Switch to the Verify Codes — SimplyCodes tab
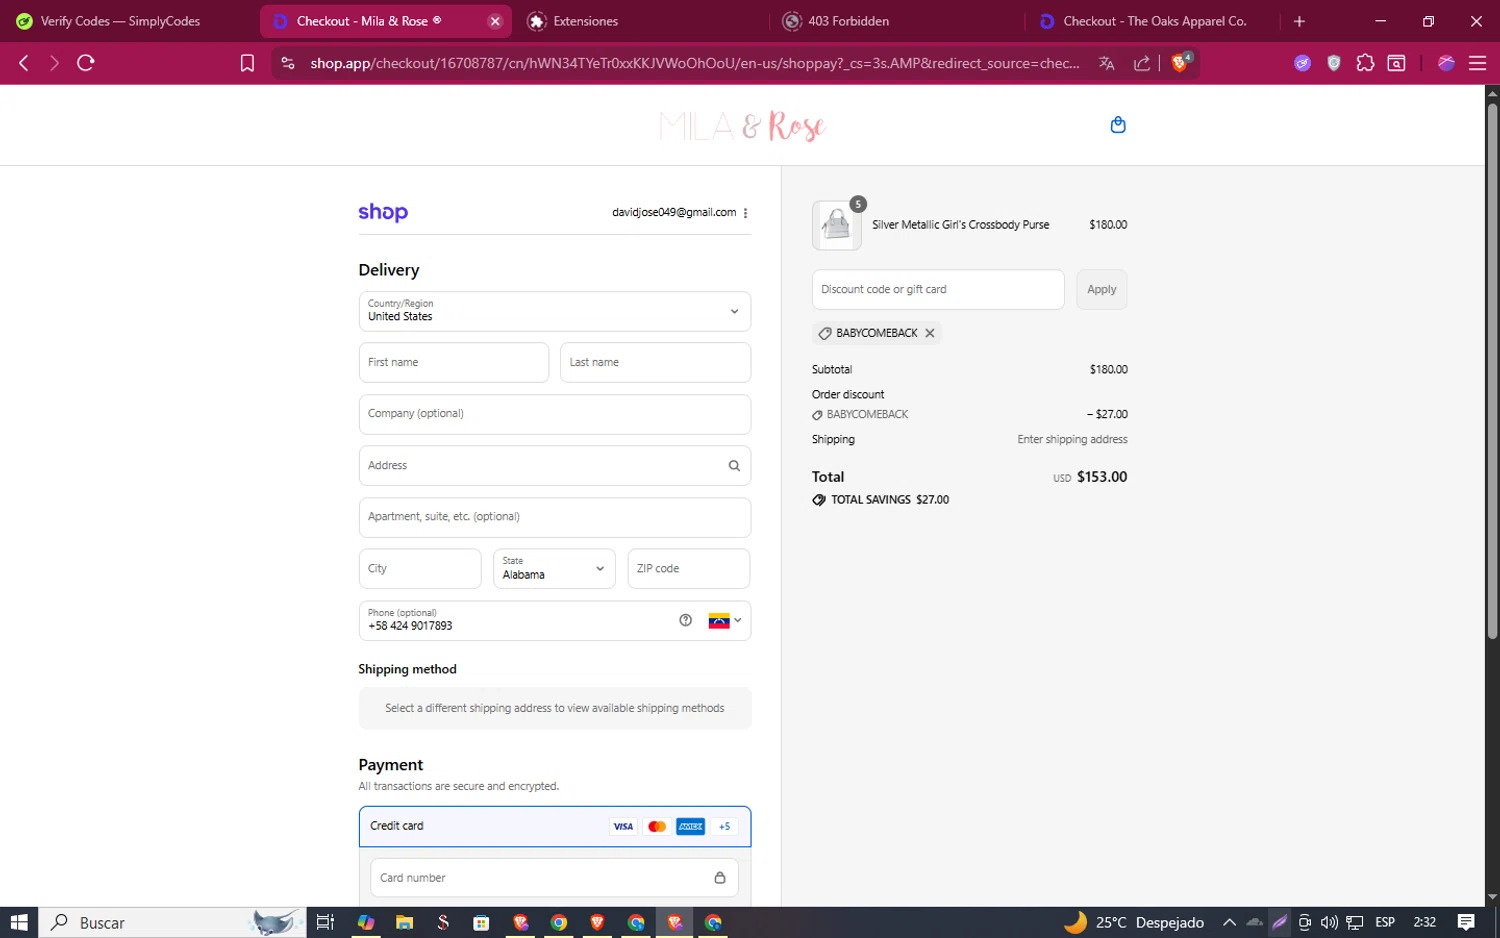 [121, 21]
